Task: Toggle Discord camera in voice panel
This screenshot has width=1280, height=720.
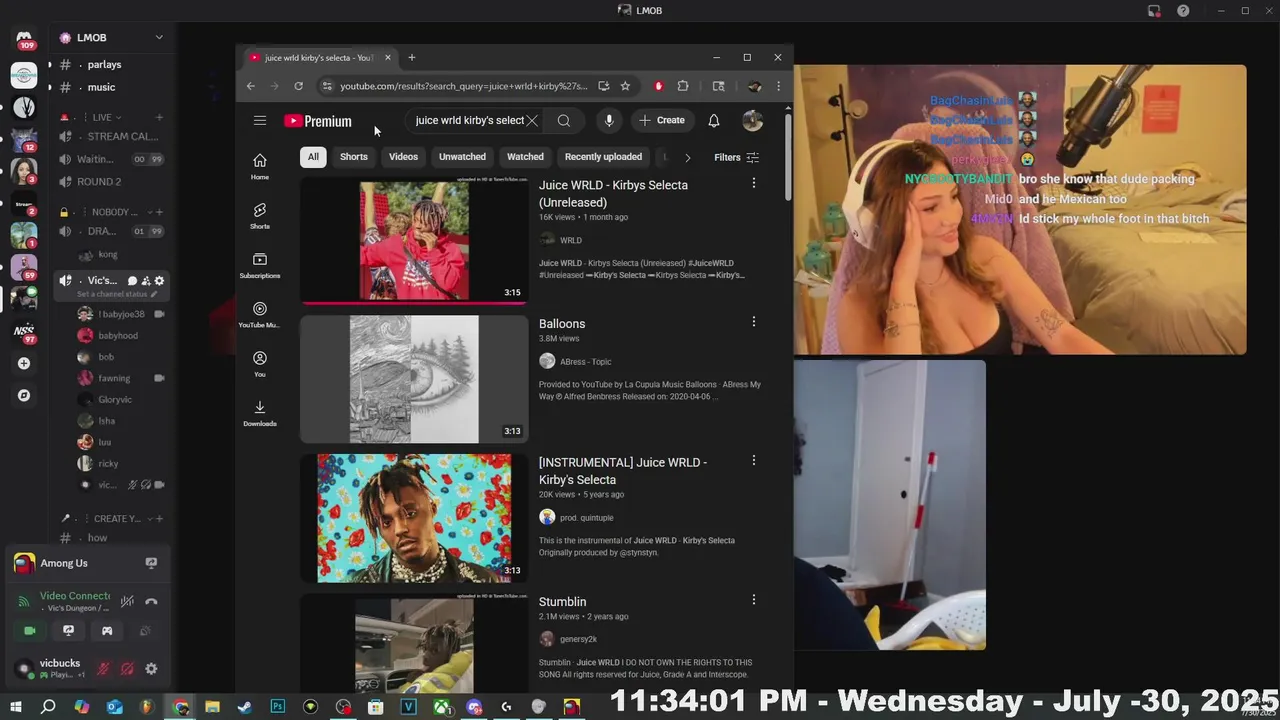Action: click(30, 631)
